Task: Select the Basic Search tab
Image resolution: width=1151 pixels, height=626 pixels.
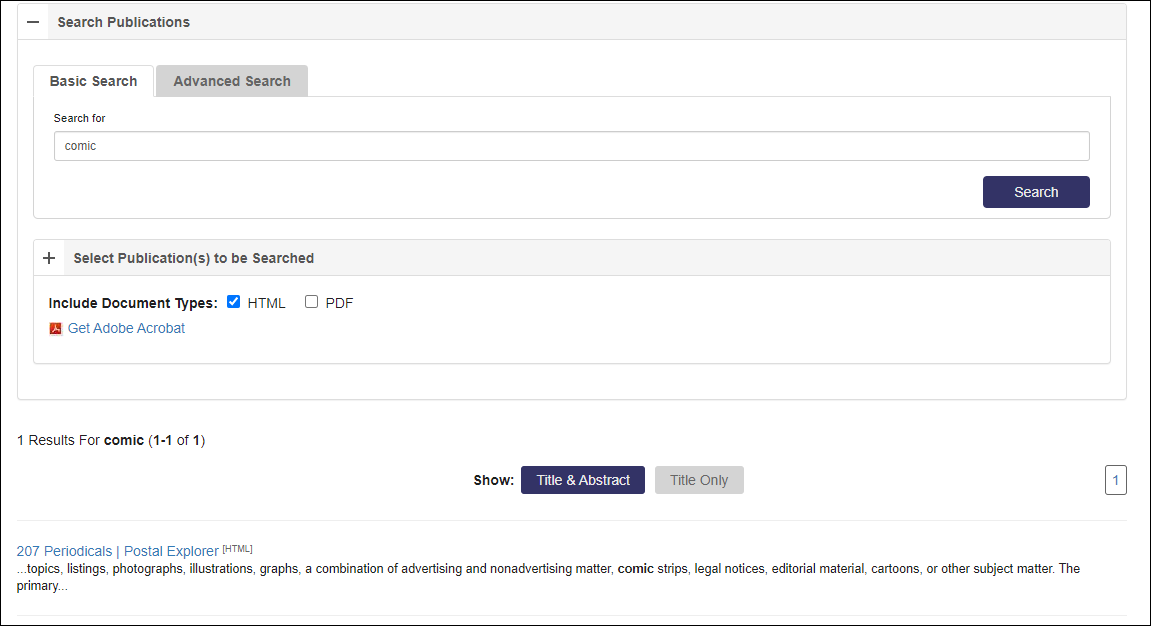Action: pyautogui.click(x=93, y=81)
